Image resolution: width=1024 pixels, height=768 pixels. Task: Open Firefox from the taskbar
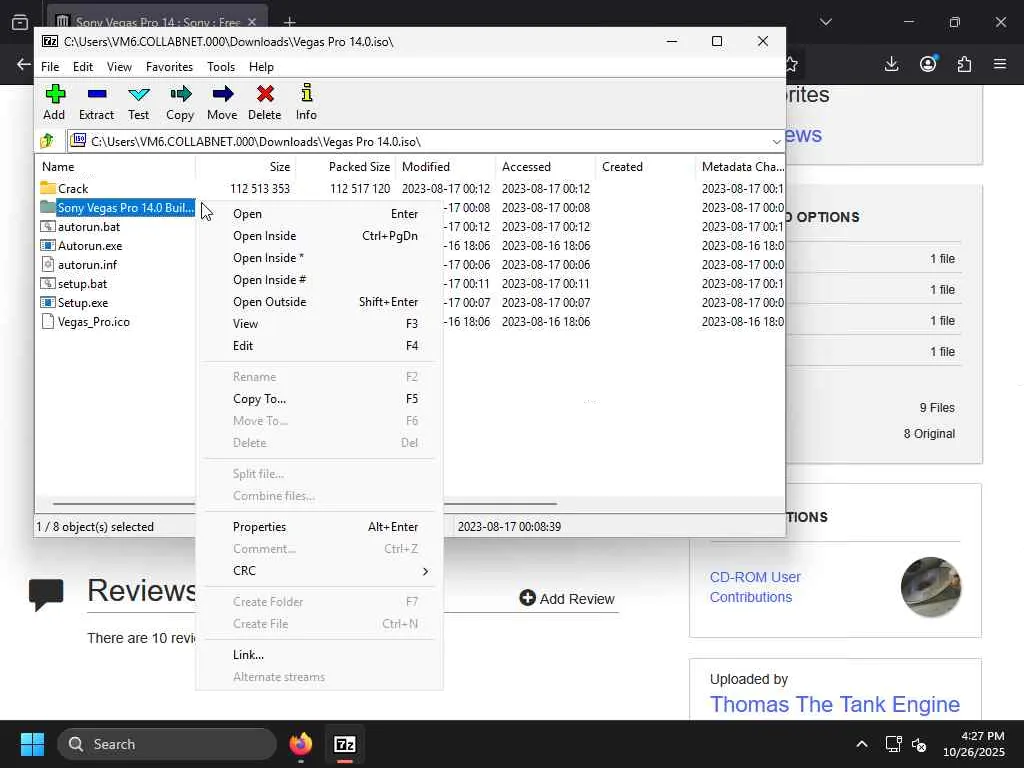[x=301, y=744]
